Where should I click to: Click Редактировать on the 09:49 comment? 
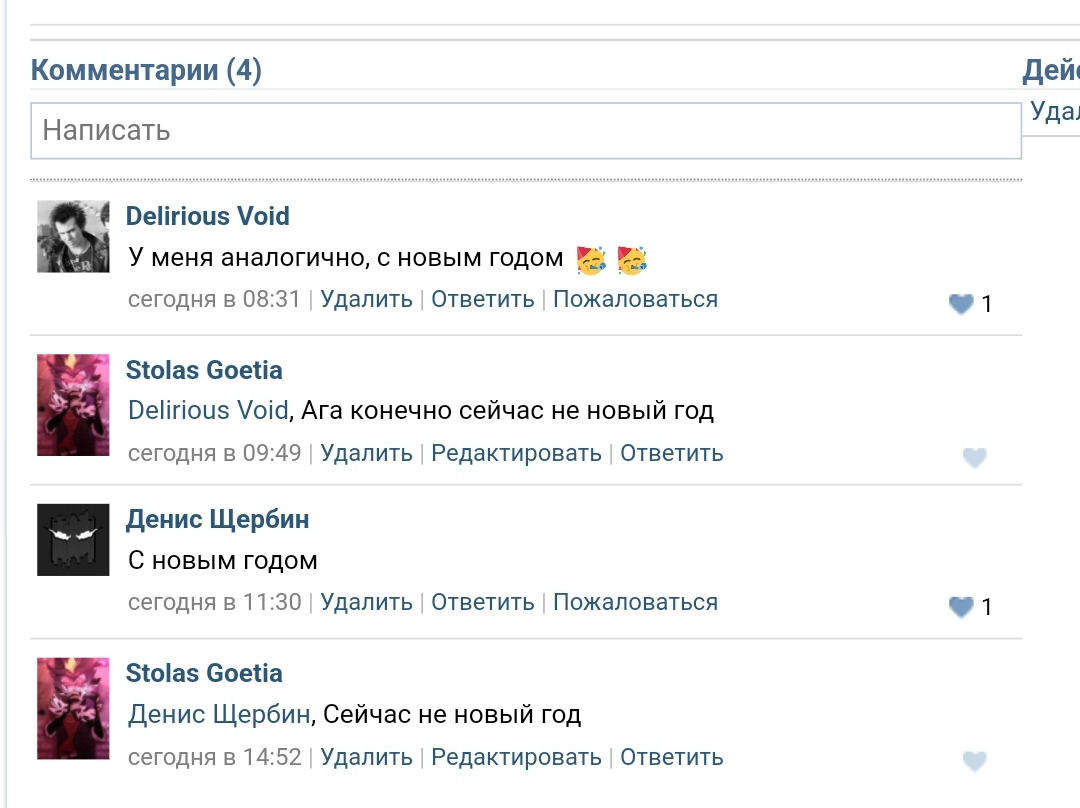coord(516,453)
